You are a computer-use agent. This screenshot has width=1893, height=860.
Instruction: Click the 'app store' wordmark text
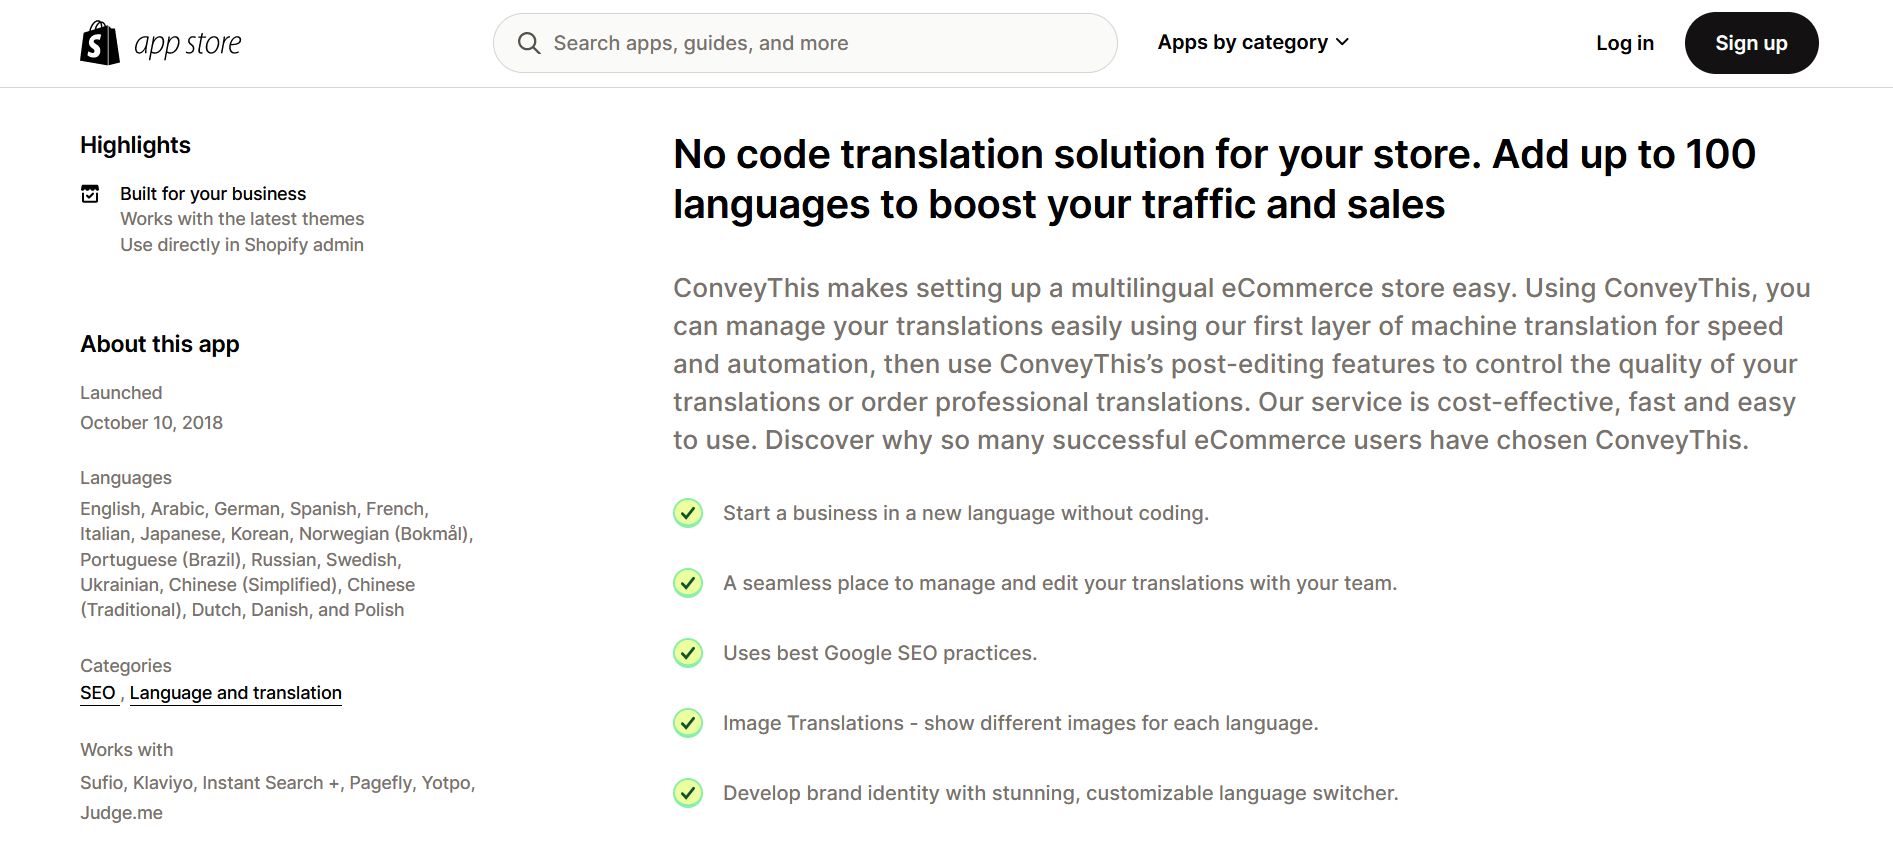(188, 44)
